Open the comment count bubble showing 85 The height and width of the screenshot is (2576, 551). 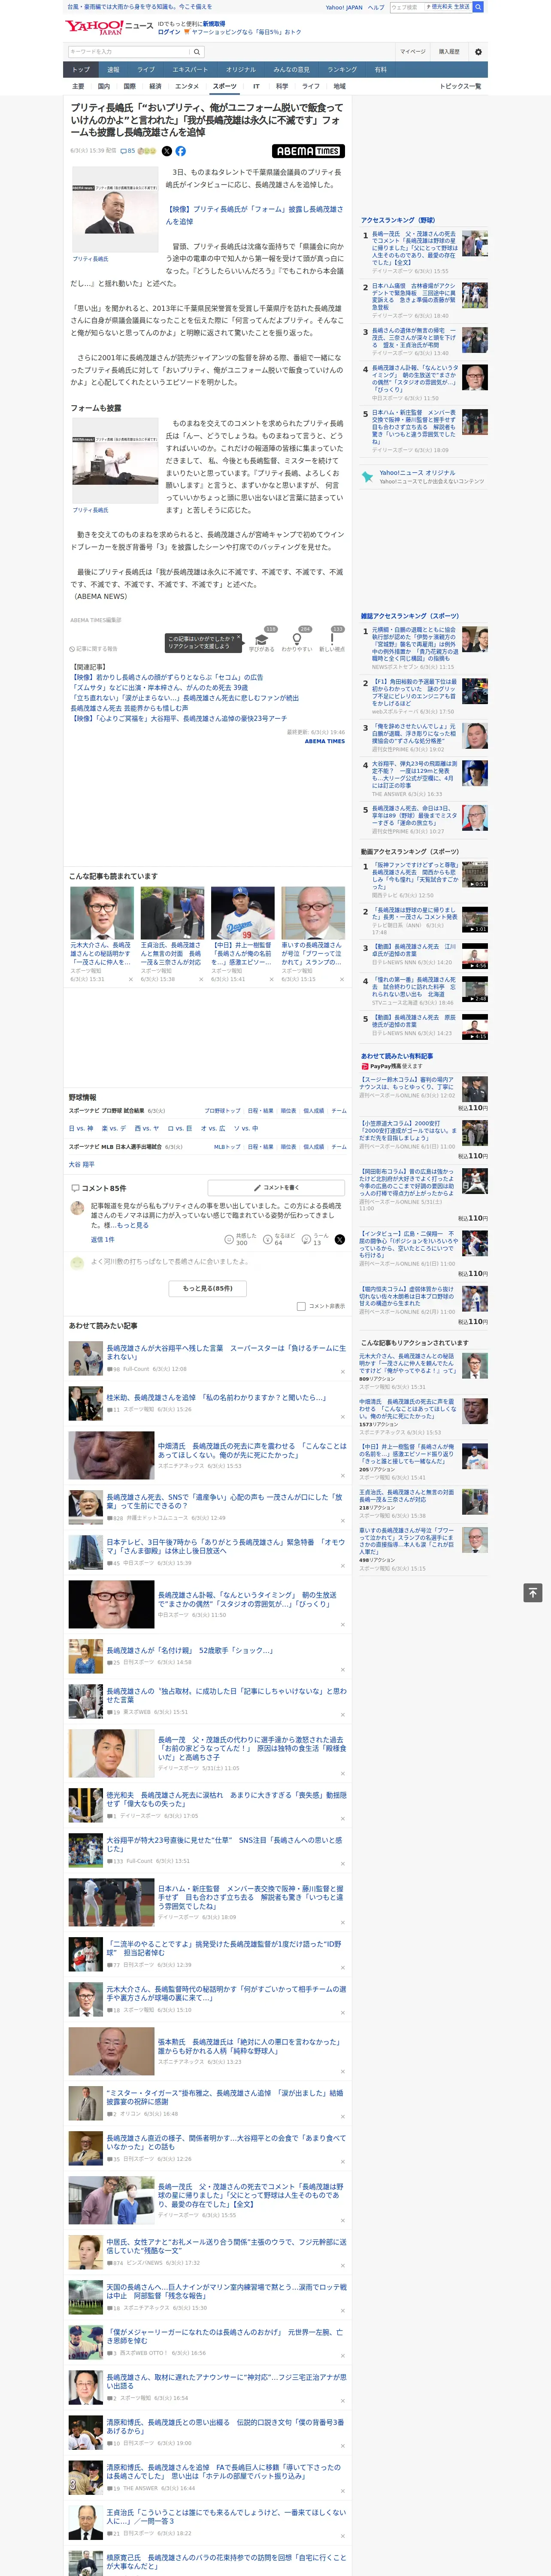click(127, 151)
